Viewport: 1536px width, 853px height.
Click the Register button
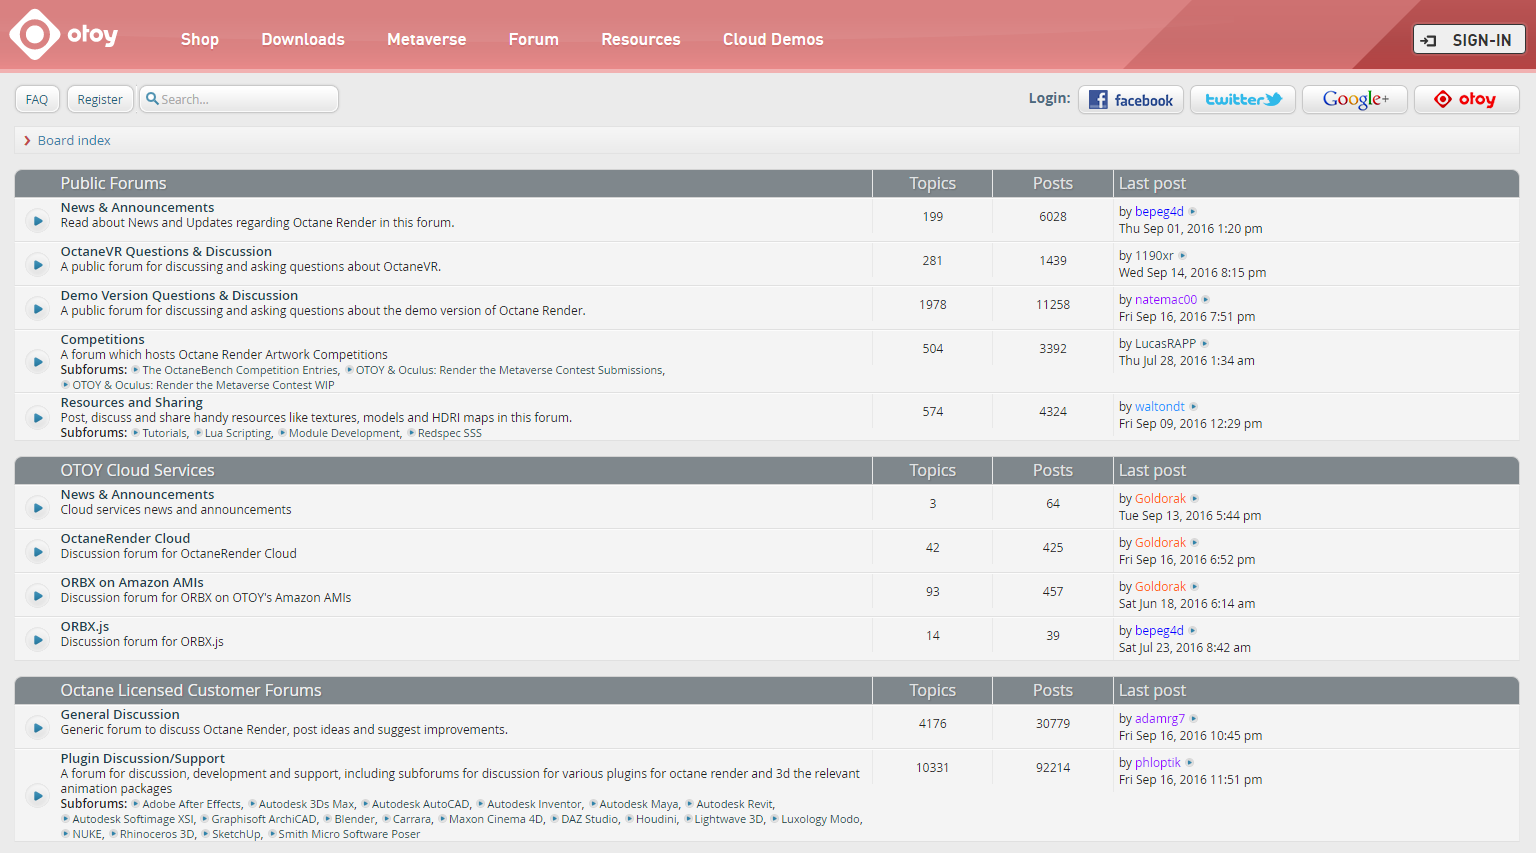click(100, 99)
